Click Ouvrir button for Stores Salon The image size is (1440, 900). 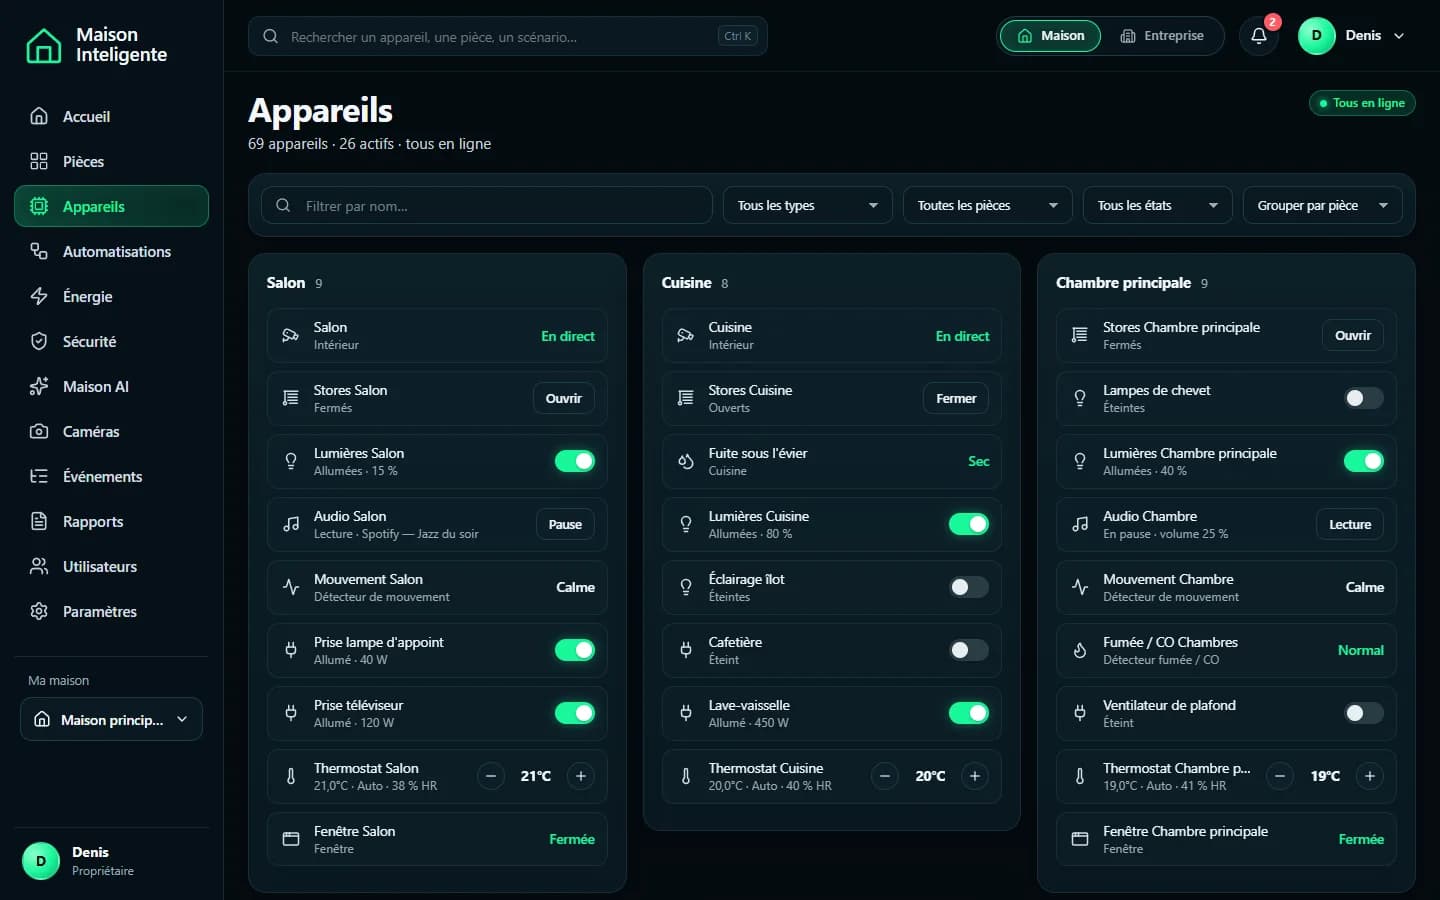(x=564, y=398)
